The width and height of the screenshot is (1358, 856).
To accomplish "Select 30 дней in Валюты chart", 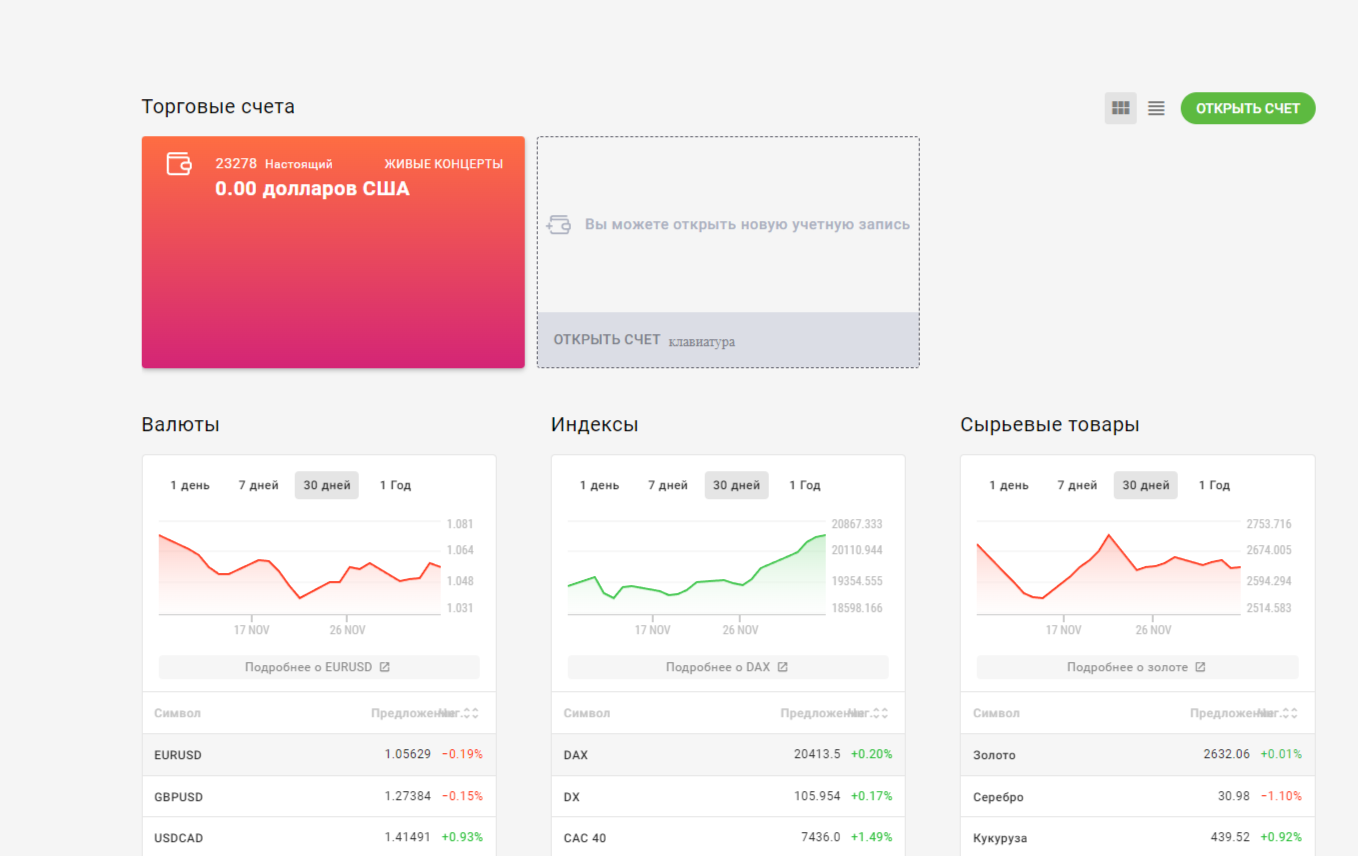I will coord(327,485).
